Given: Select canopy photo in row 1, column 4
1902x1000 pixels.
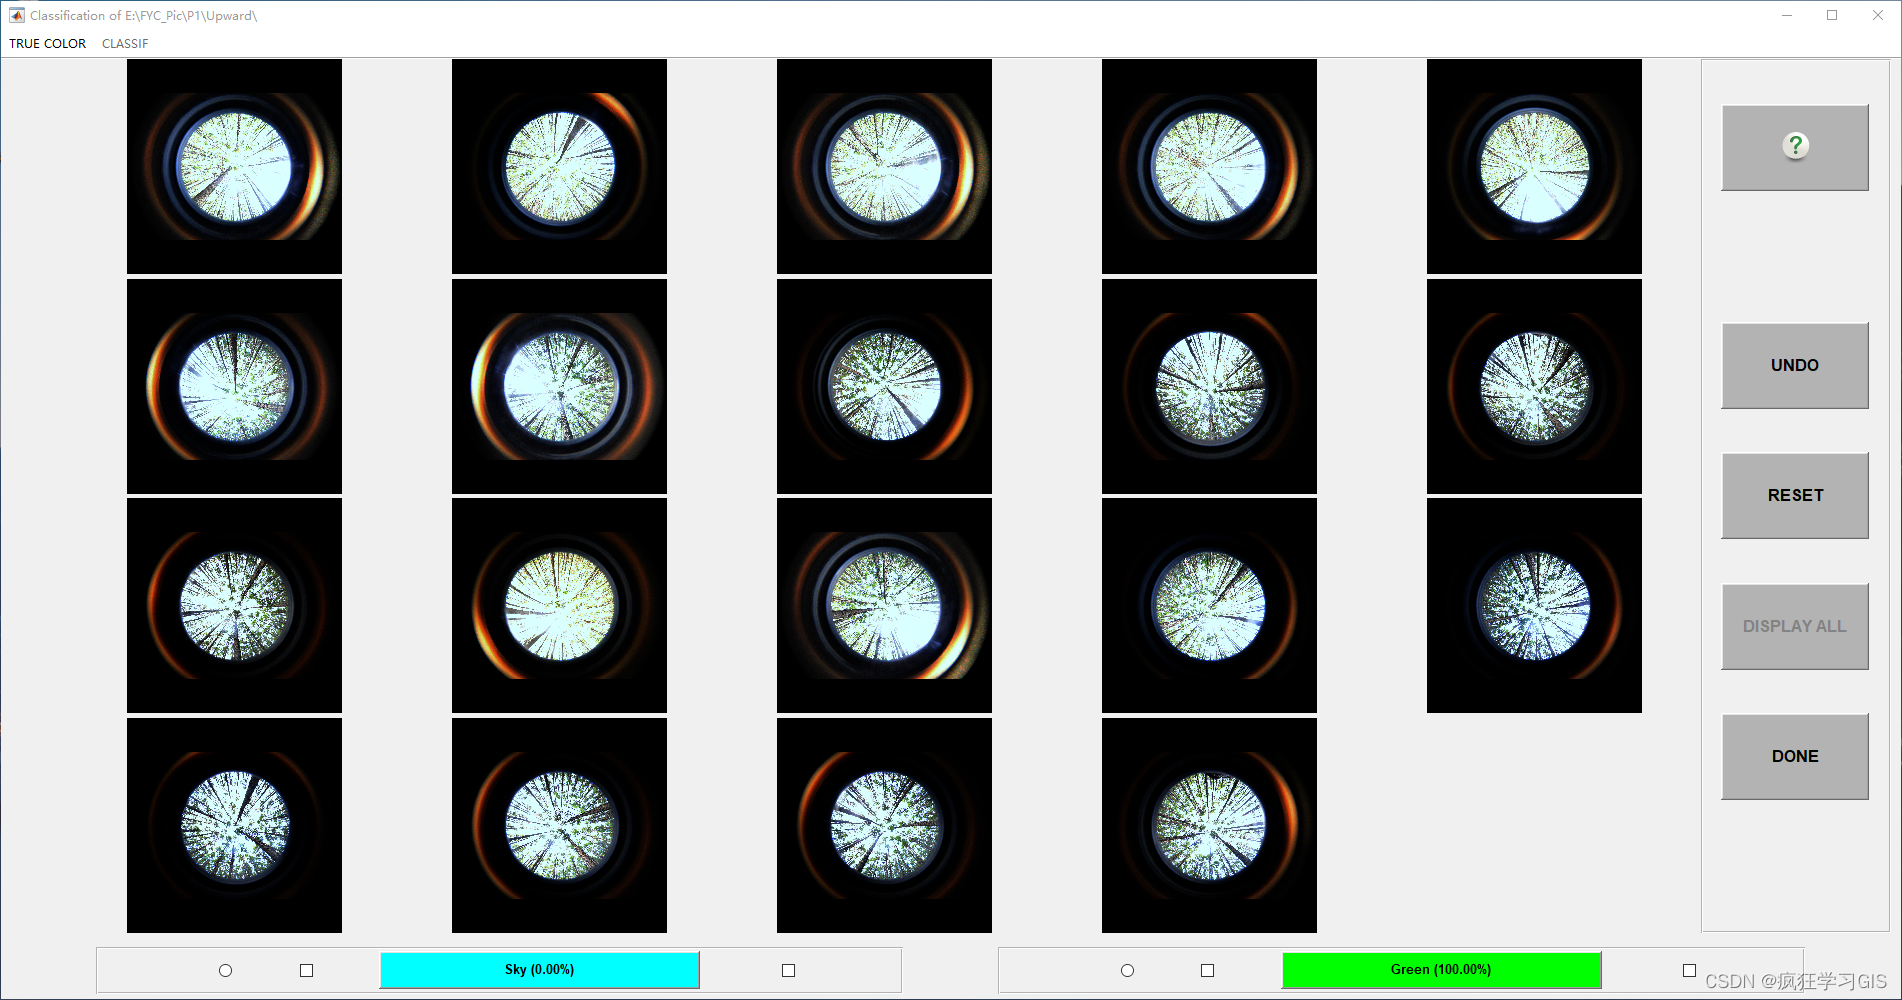Looking at the screenshot, I should click(x=1209, y=166).
